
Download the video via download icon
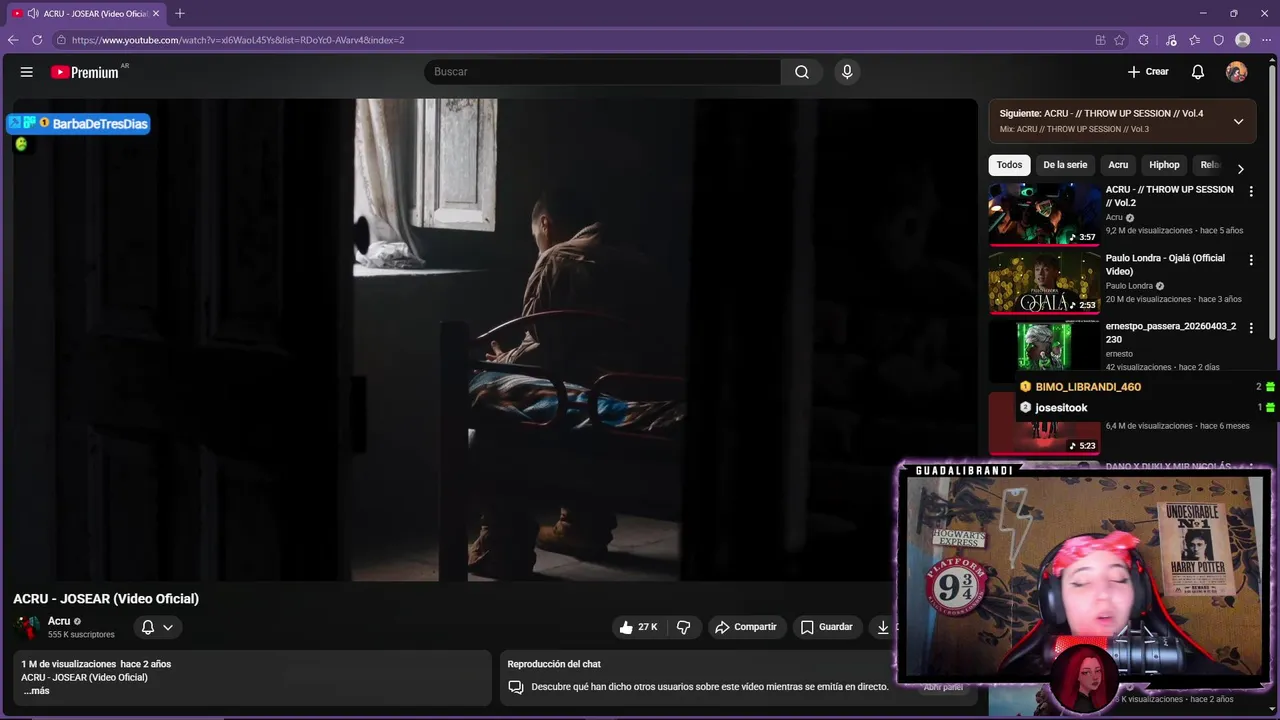883,627
